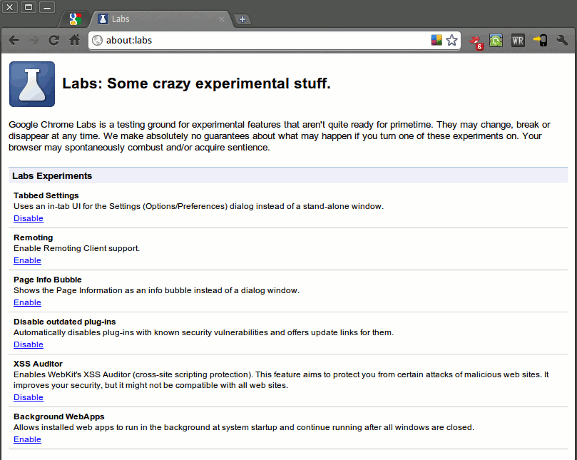Open the wrench settings menu
The height and width of the screenshot is (460, 577).
click(562, 40)
